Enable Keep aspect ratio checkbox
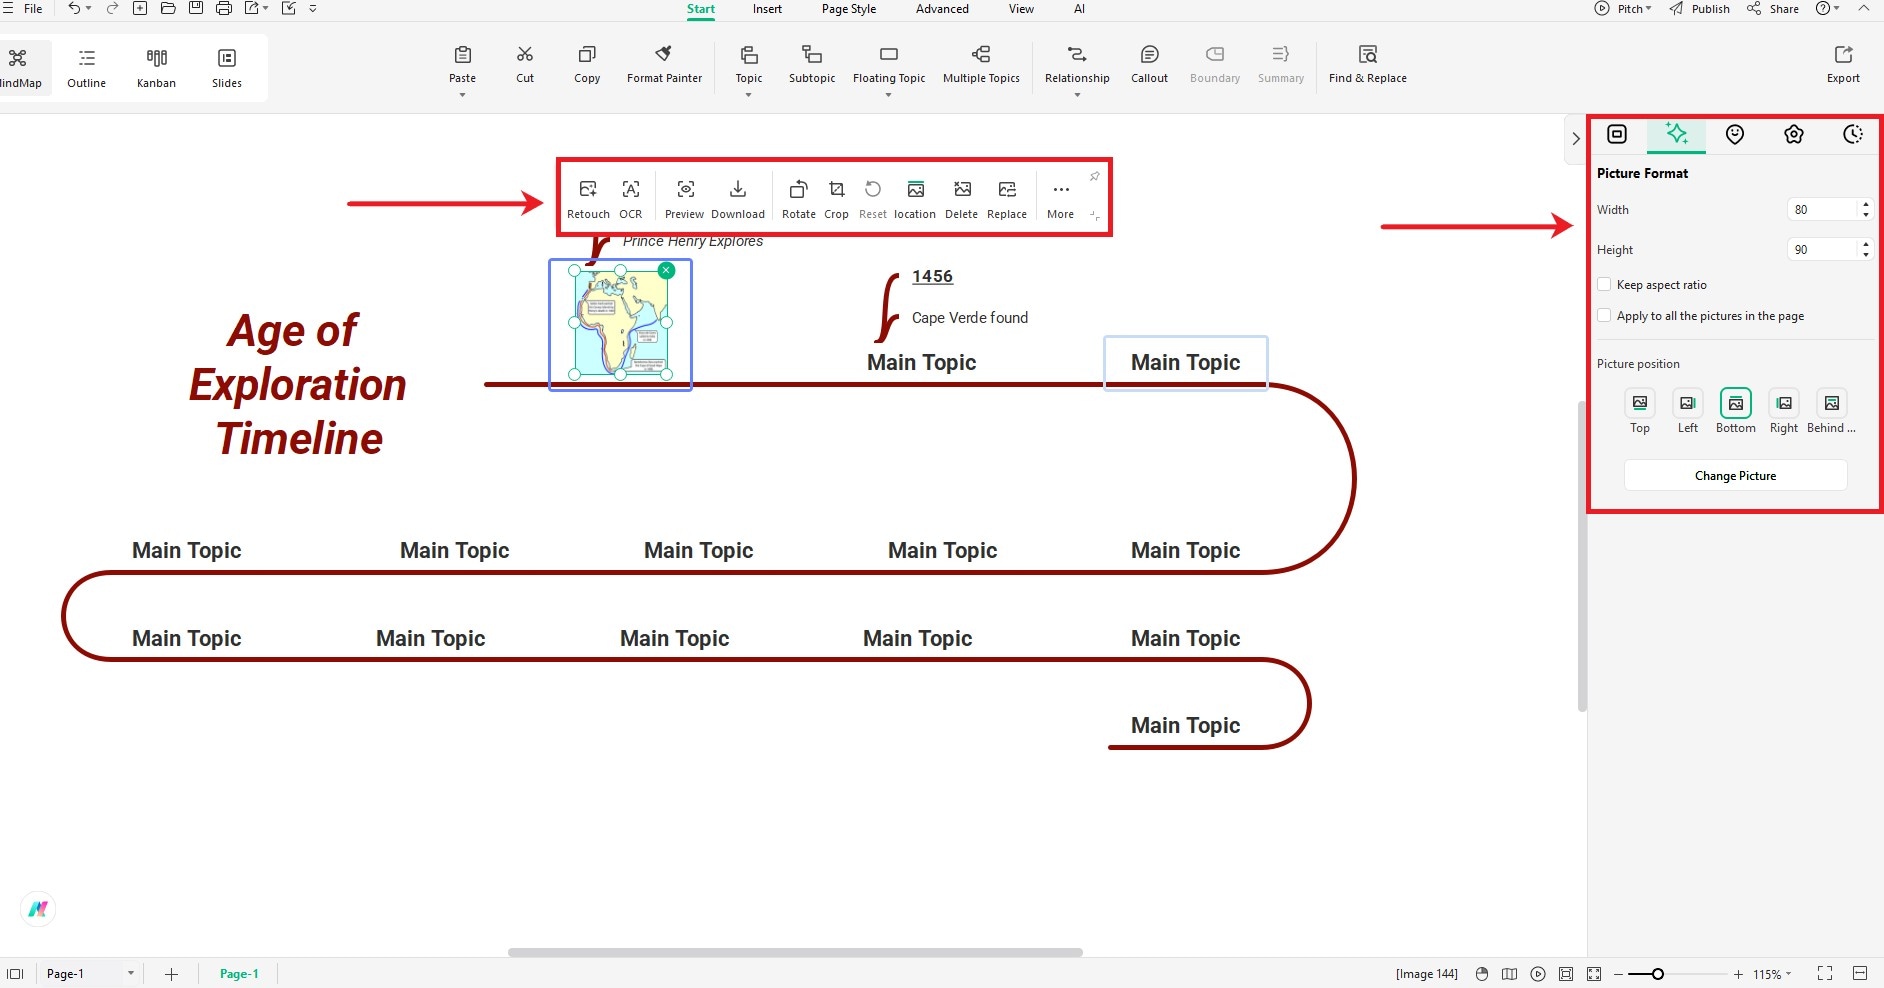The width and height of the screenshot is (1884, 988). [1604, 284]
